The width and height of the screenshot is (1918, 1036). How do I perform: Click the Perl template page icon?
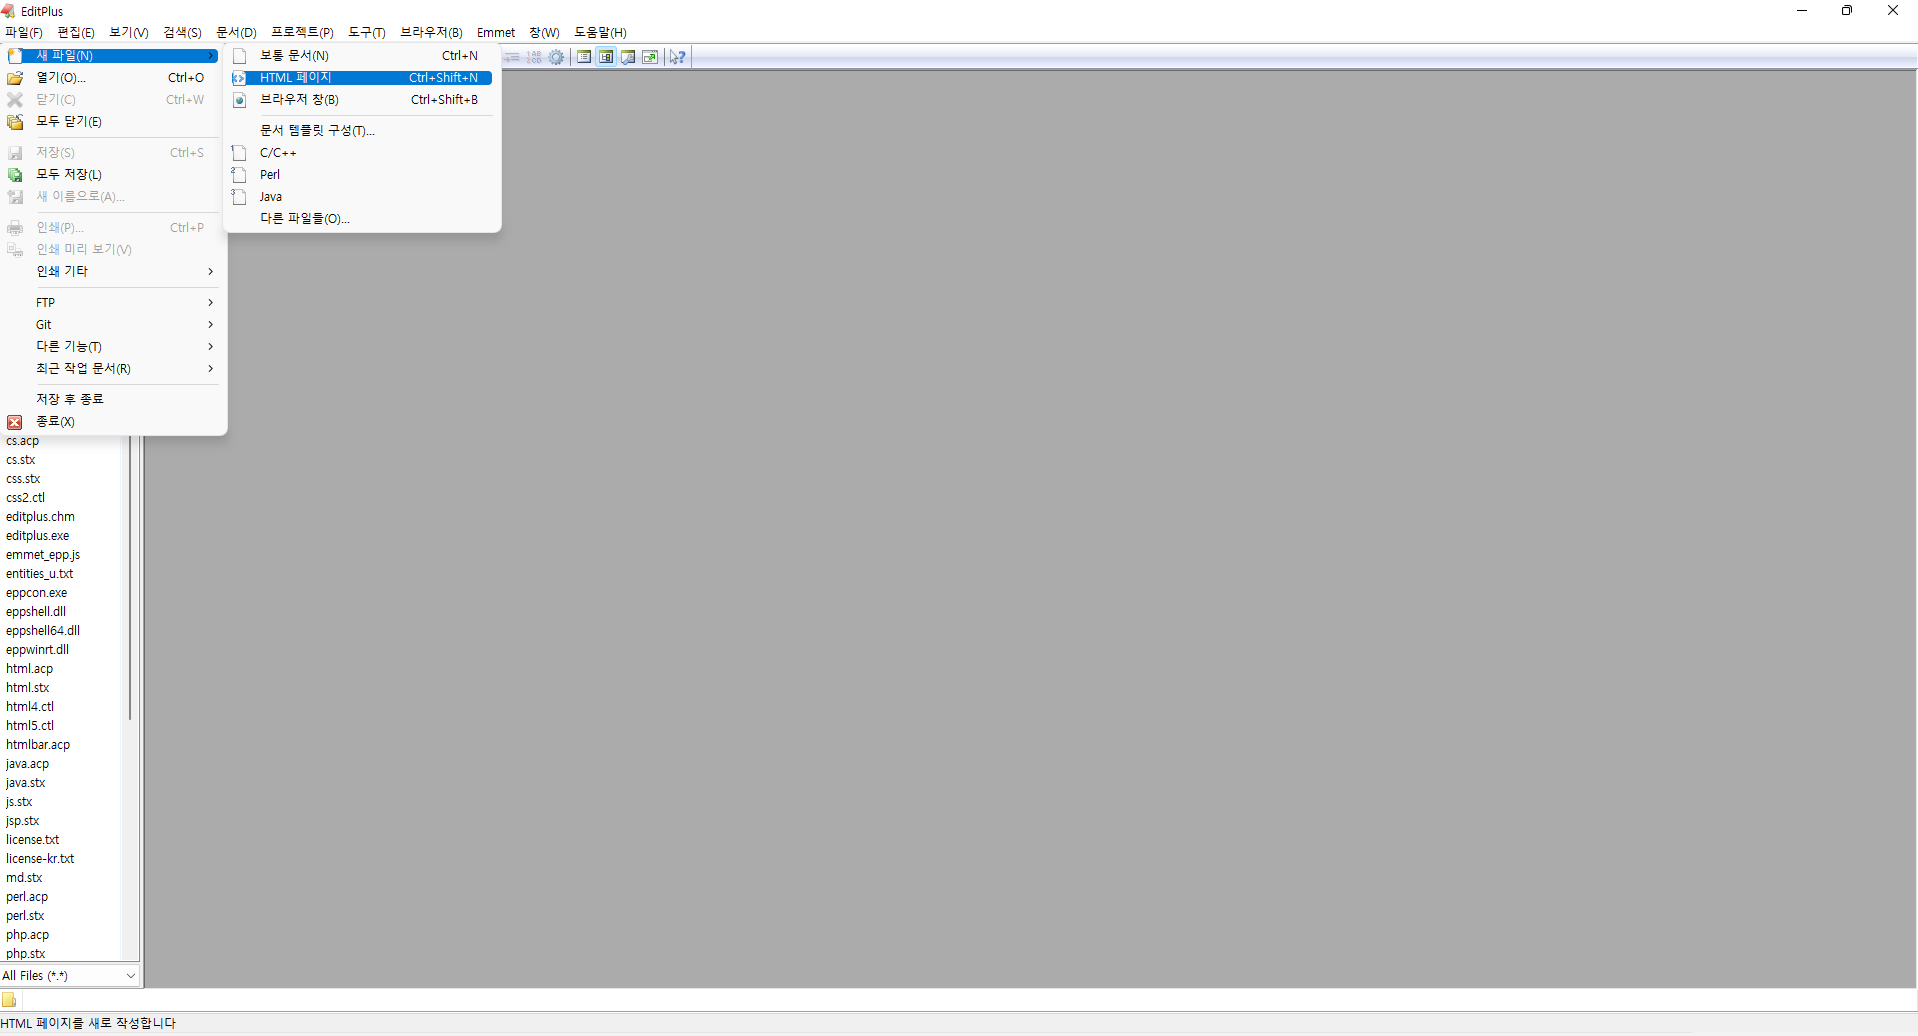[x=240, y=175]
